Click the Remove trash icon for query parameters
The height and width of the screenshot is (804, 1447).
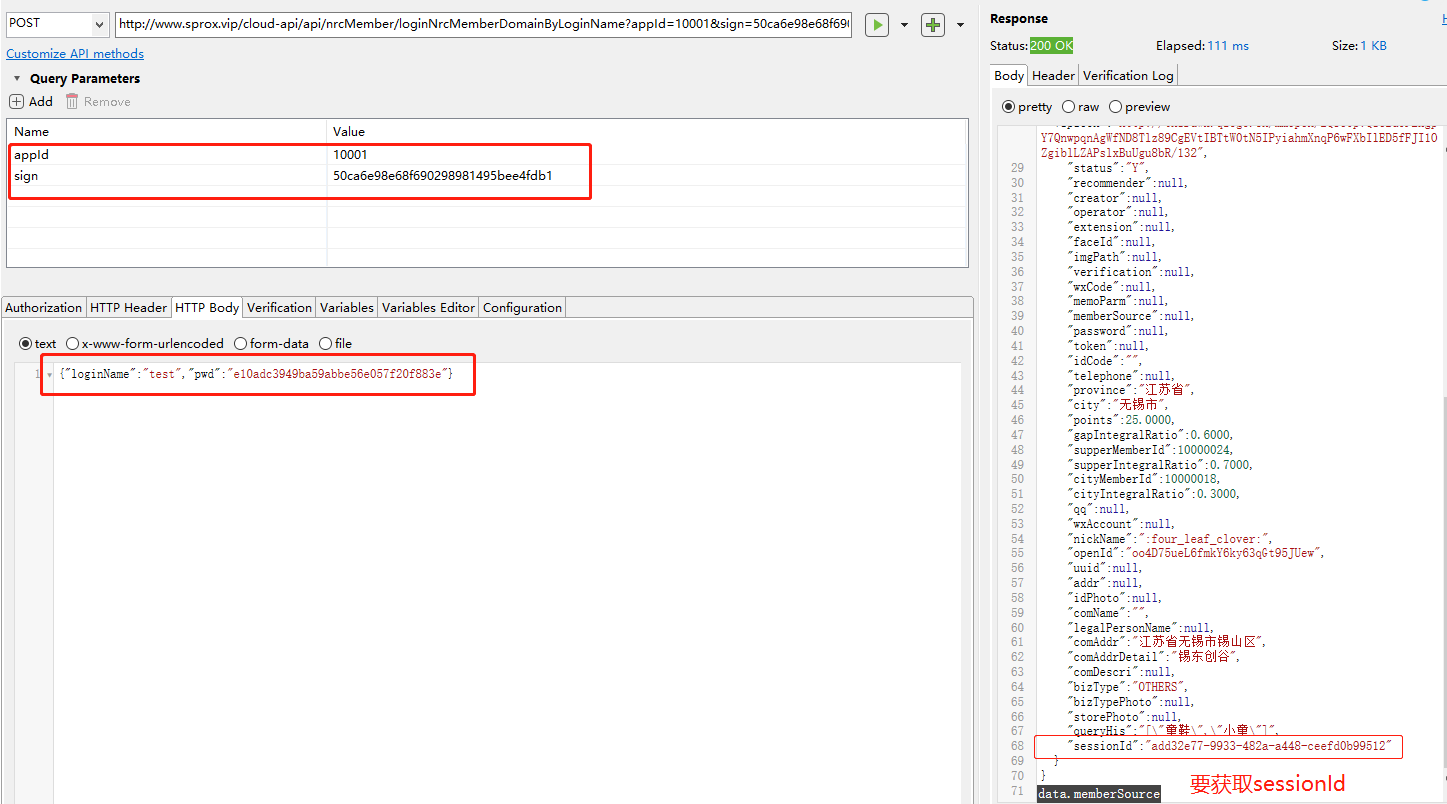73,101
